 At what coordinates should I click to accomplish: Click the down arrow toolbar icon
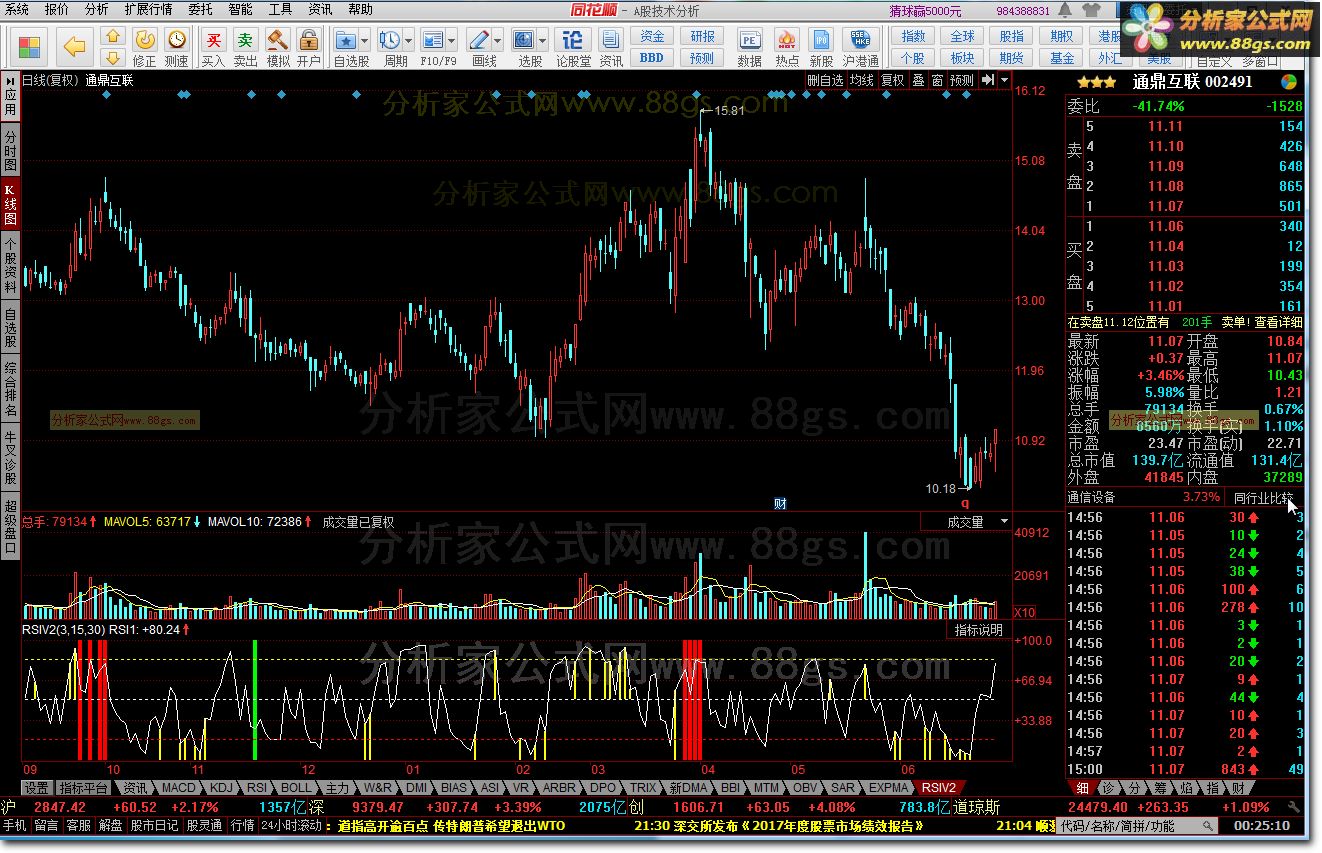point(113,58)
